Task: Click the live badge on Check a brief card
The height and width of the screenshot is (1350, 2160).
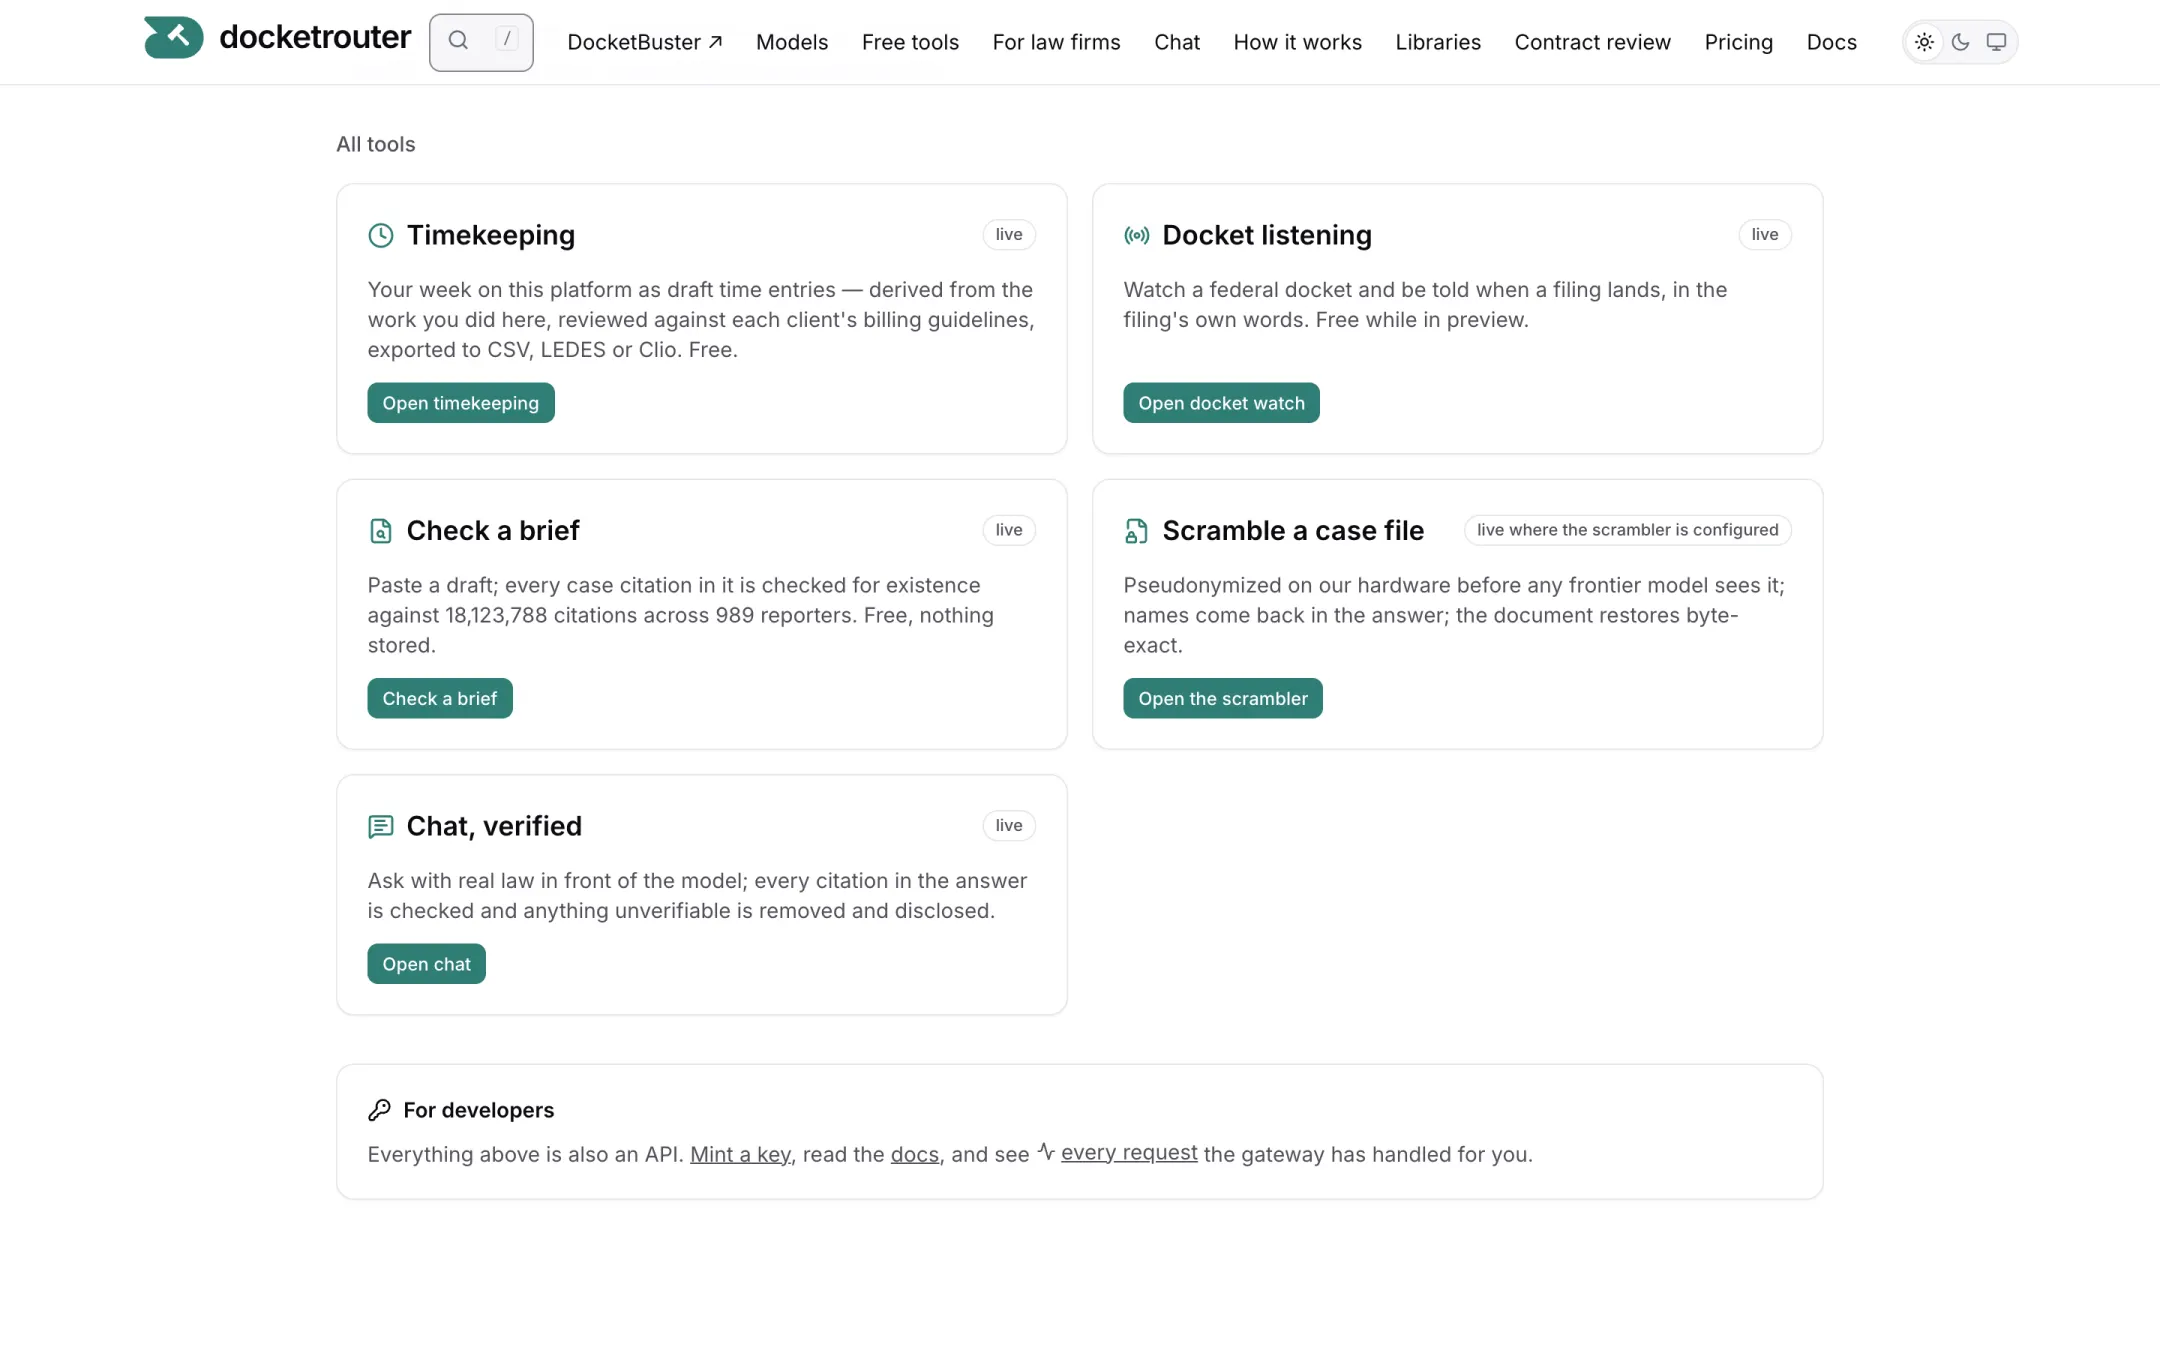Action: [x=1009, y=530]
